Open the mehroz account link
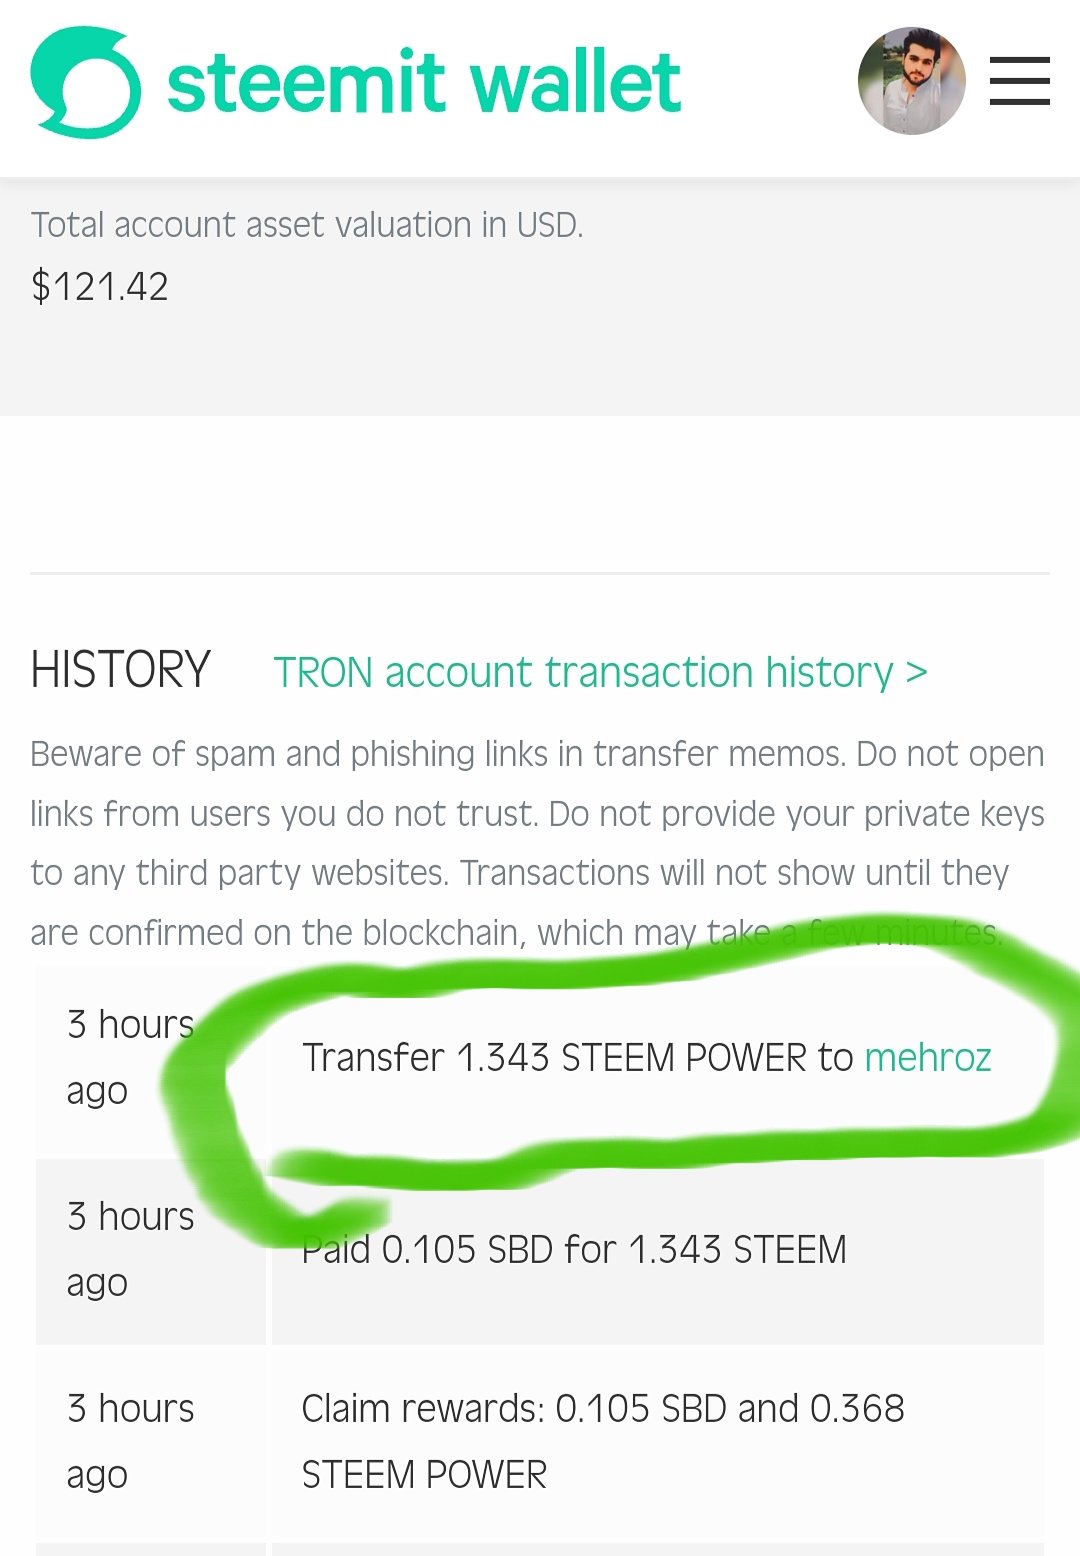Screen dimensions: 1080x1556 (x=928, y=1057)
